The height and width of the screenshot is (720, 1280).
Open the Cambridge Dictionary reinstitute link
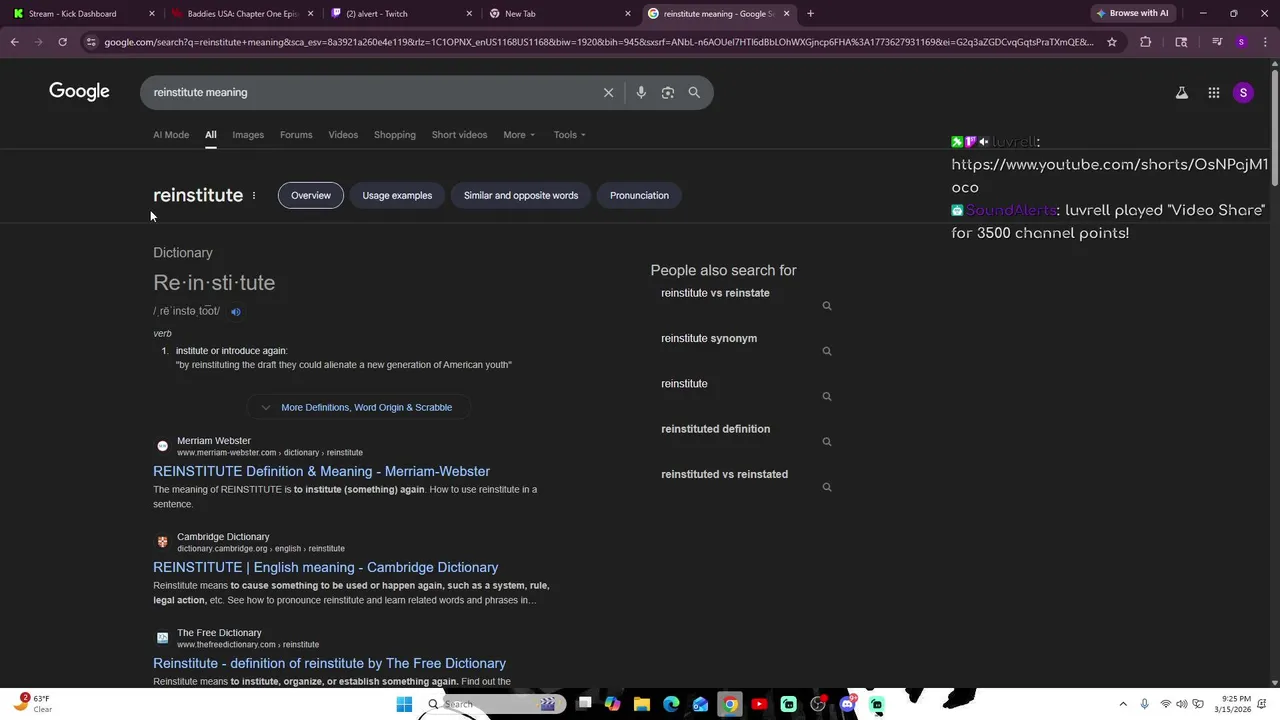325,567
